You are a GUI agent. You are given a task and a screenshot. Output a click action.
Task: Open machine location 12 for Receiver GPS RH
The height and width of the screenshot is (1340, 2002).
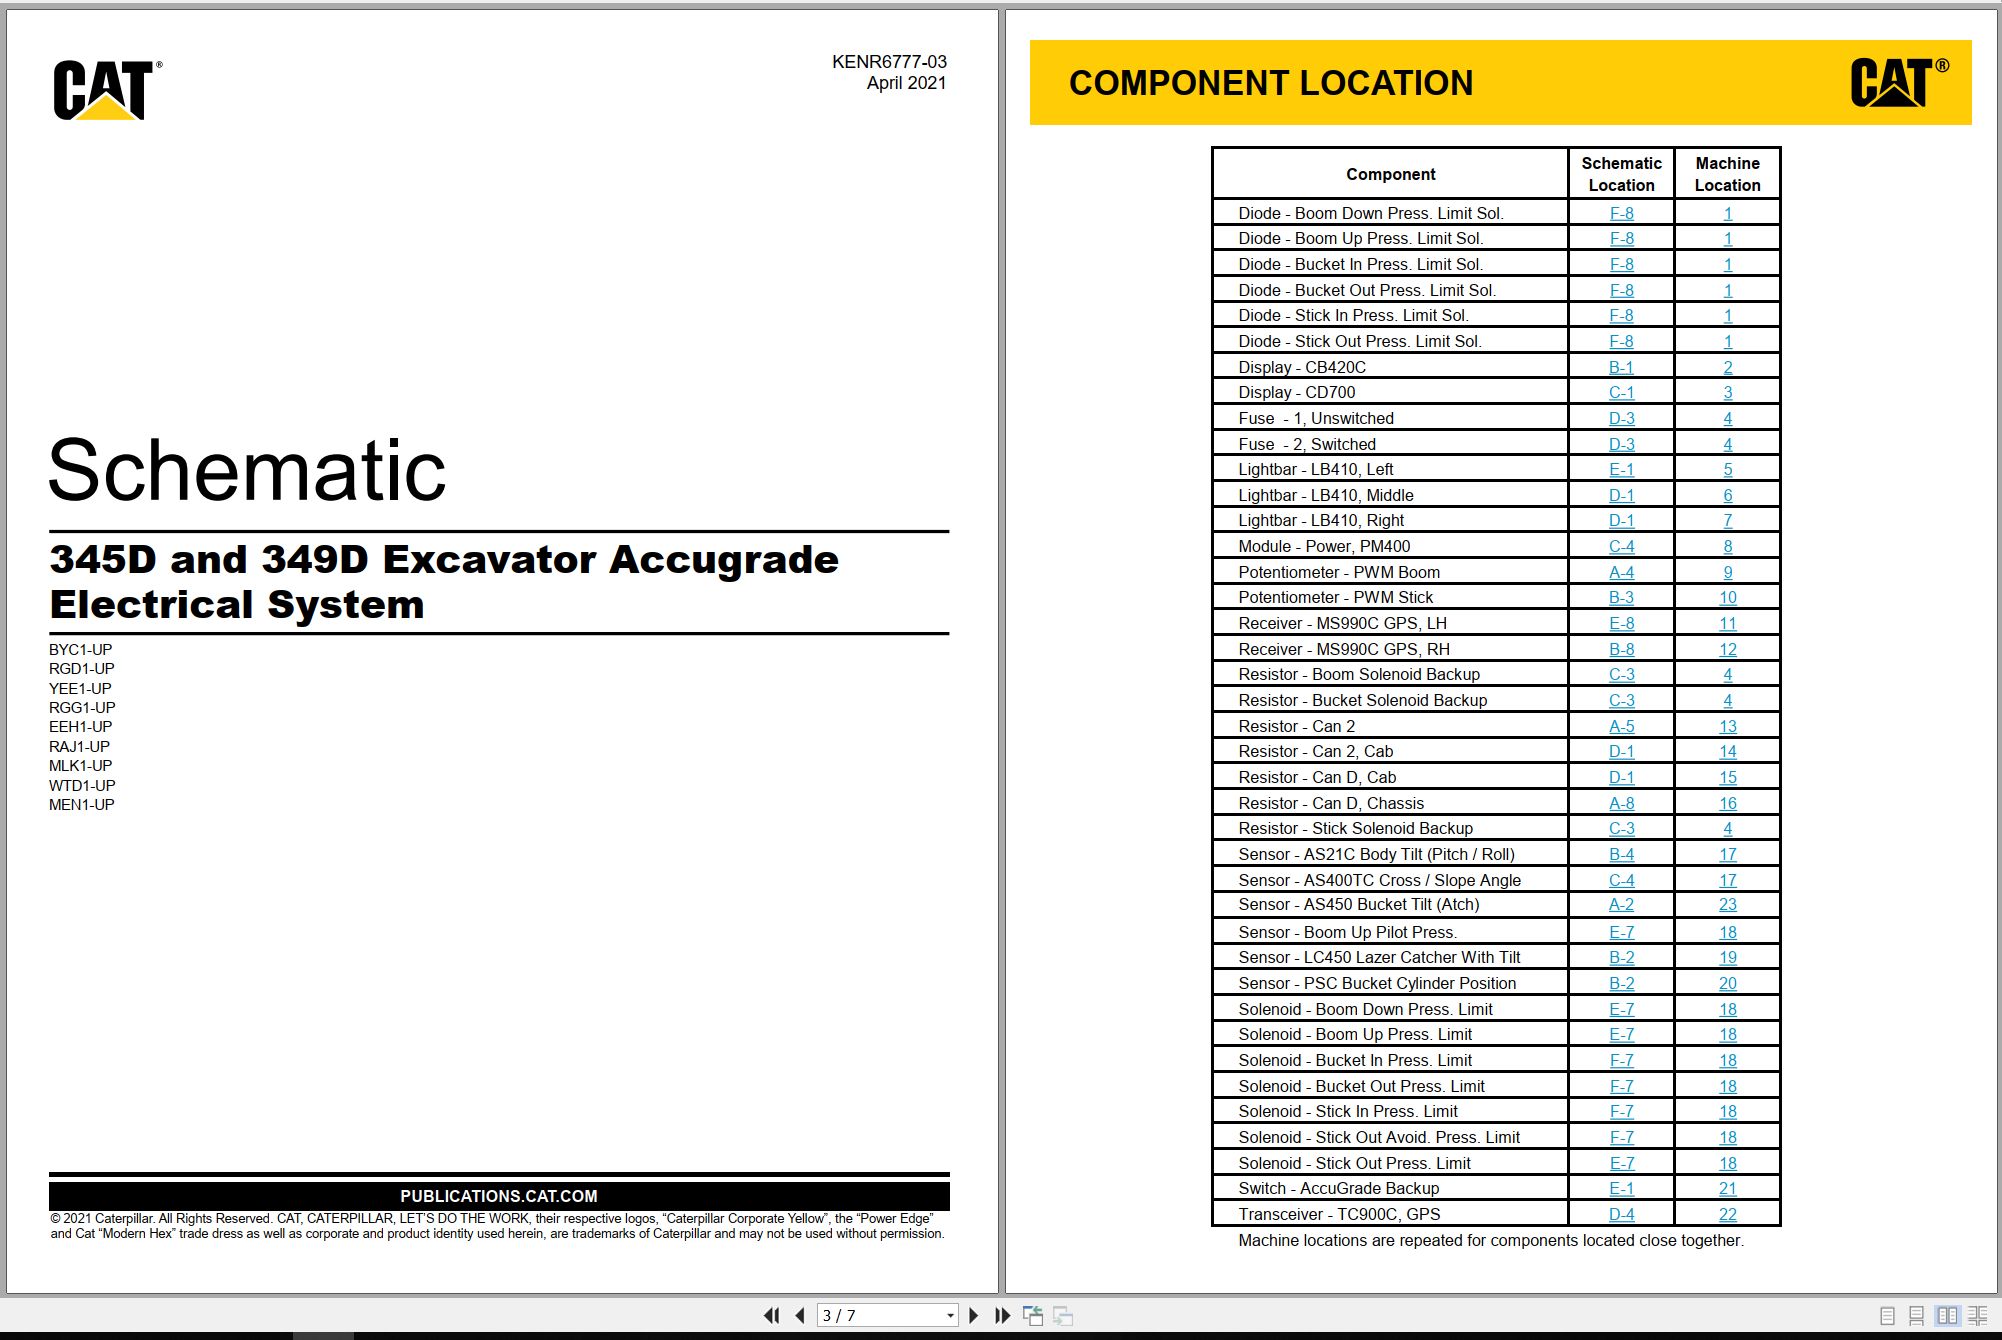pyautogui.click(x=1727, y=649)
